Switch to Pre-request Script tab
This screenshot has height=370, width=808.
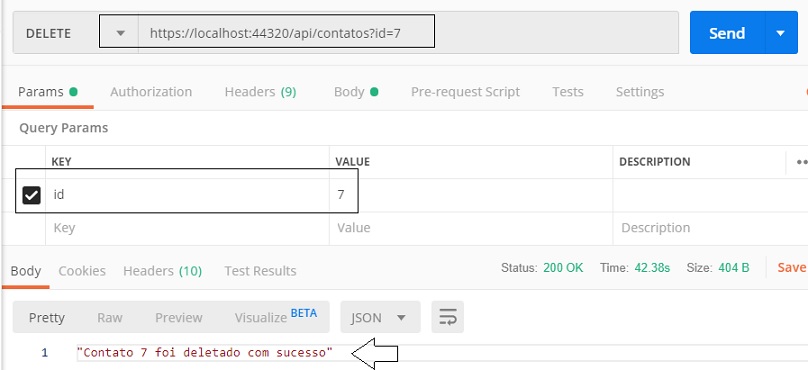tap(465, 92)
